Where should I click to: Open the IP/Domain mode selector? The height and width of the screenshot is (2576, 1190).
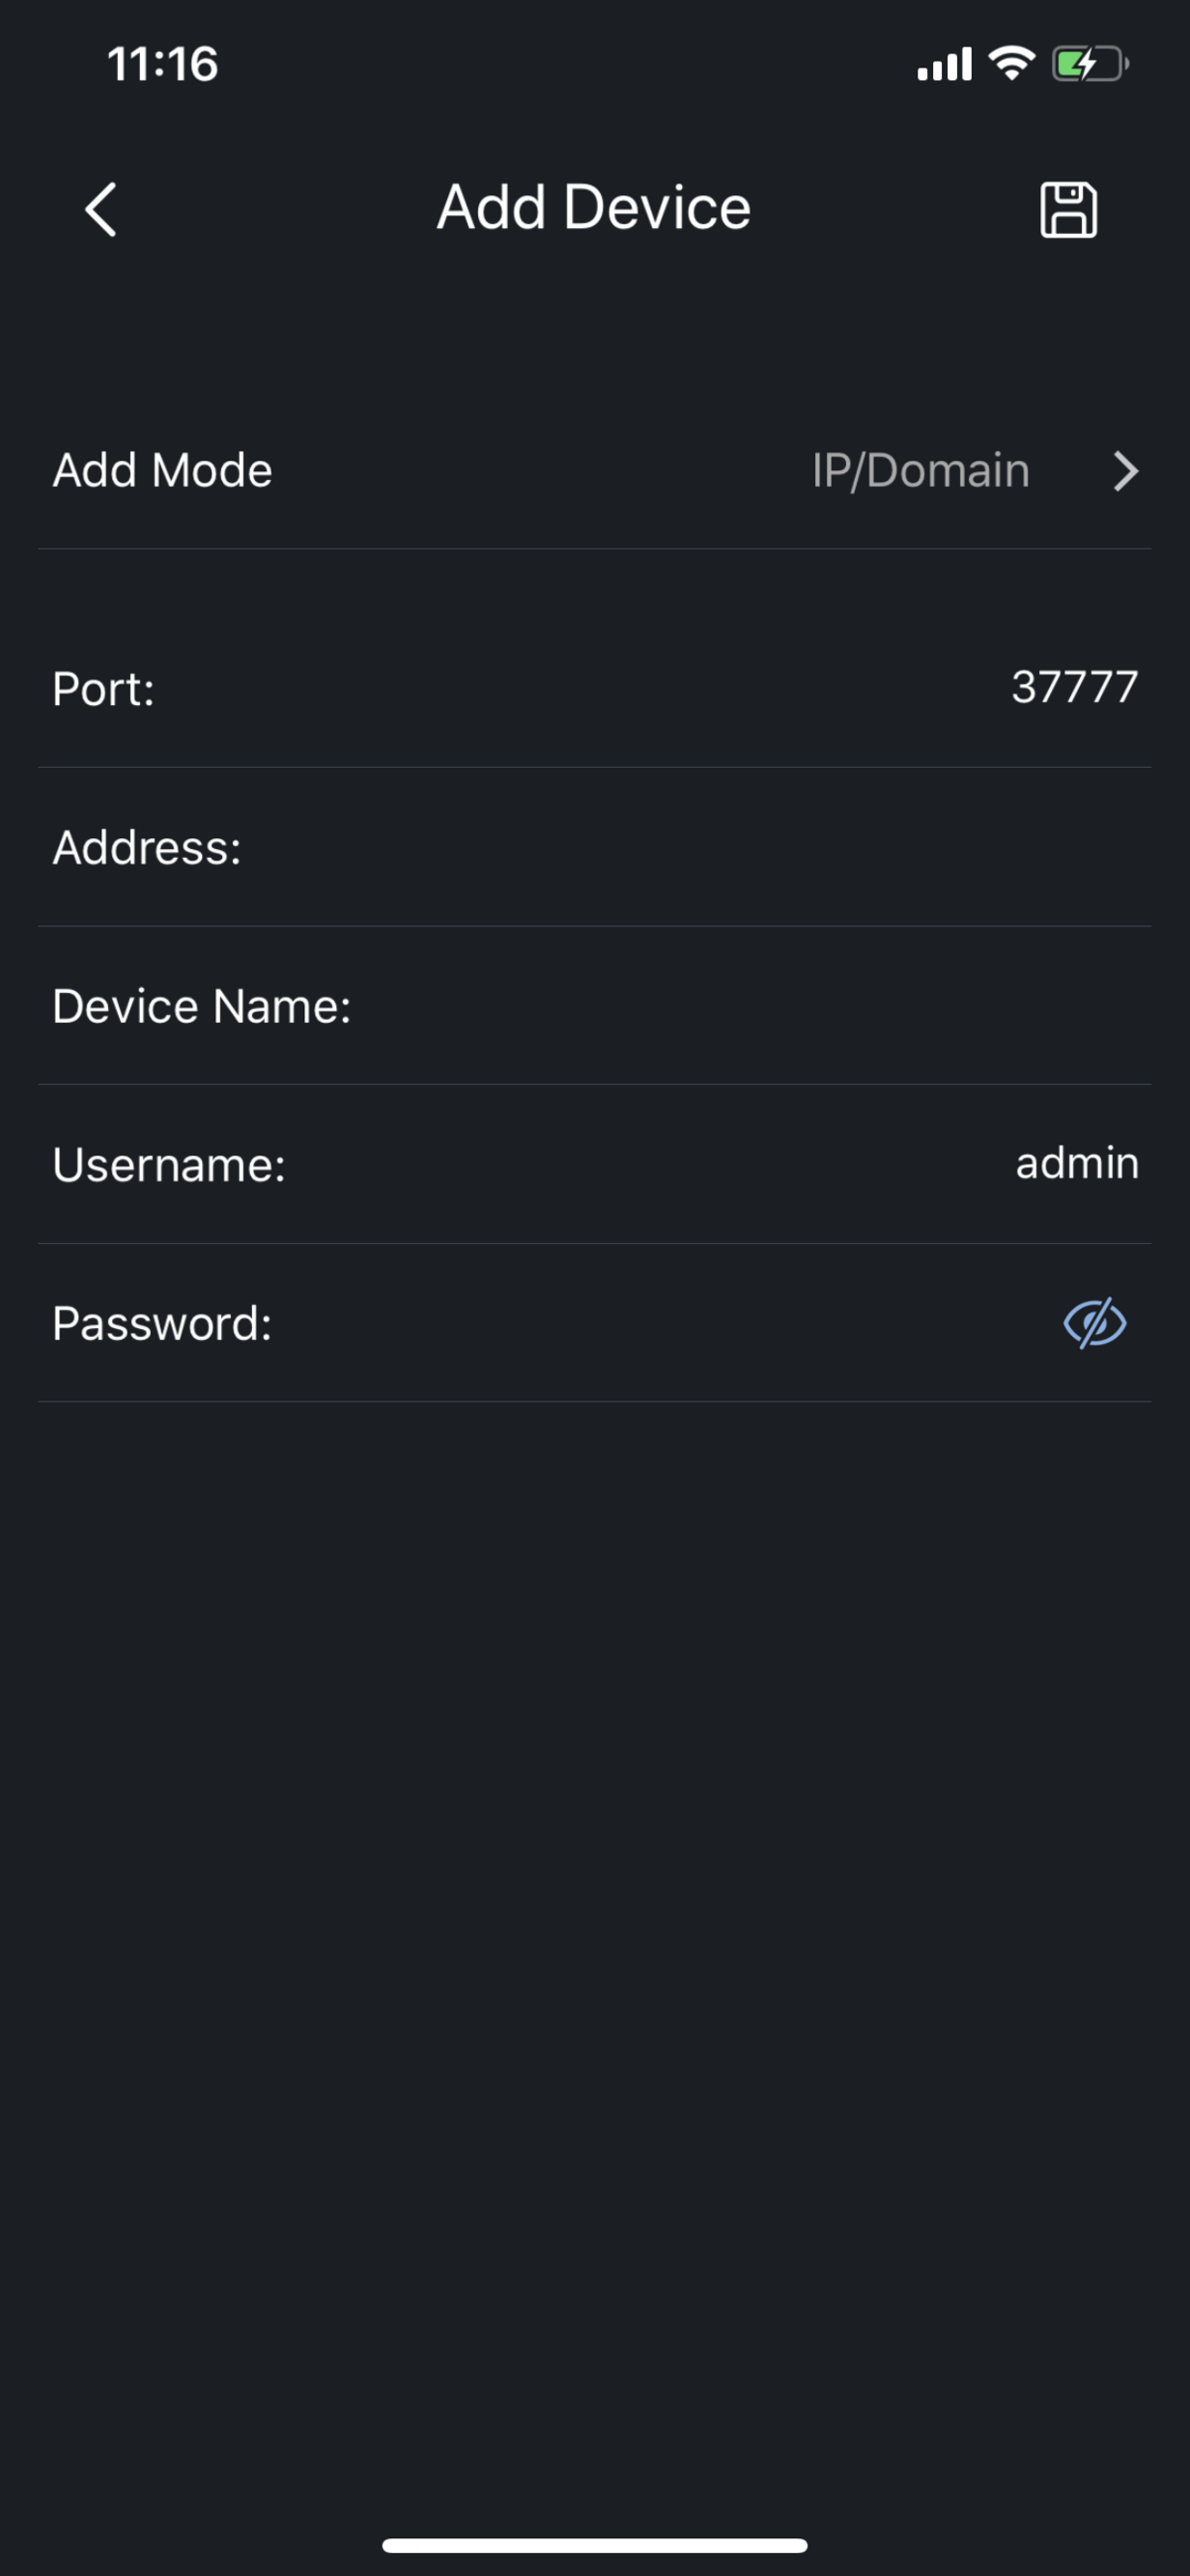pos(920,471)
